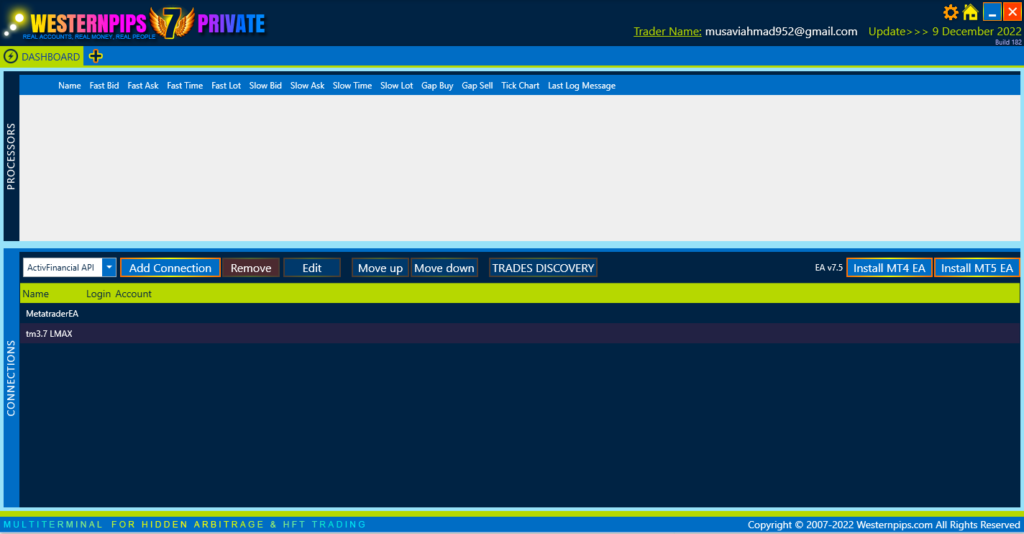
Task: Click the CONNECTIONS side panel label
Action: pyautogui.click(x=10, y=378)
